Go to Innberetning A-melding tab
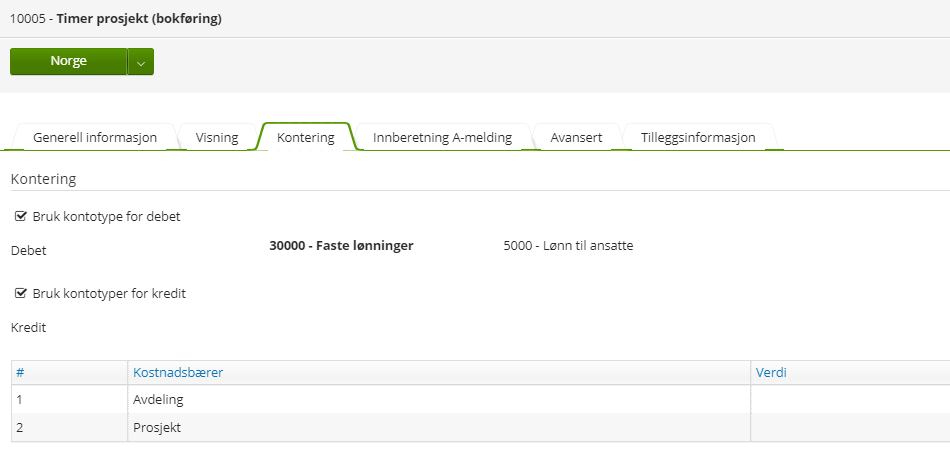 tap(442, 138)
